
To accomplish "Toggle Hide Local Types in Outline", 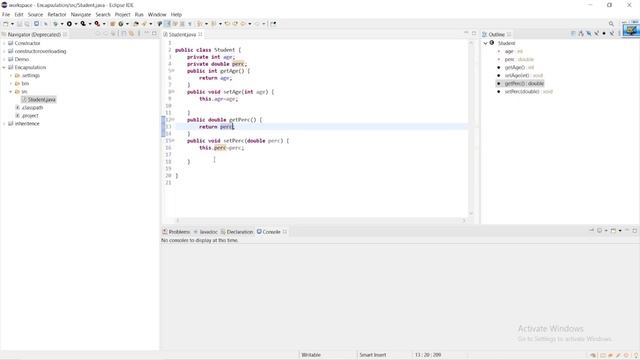I will coord(611,34).
